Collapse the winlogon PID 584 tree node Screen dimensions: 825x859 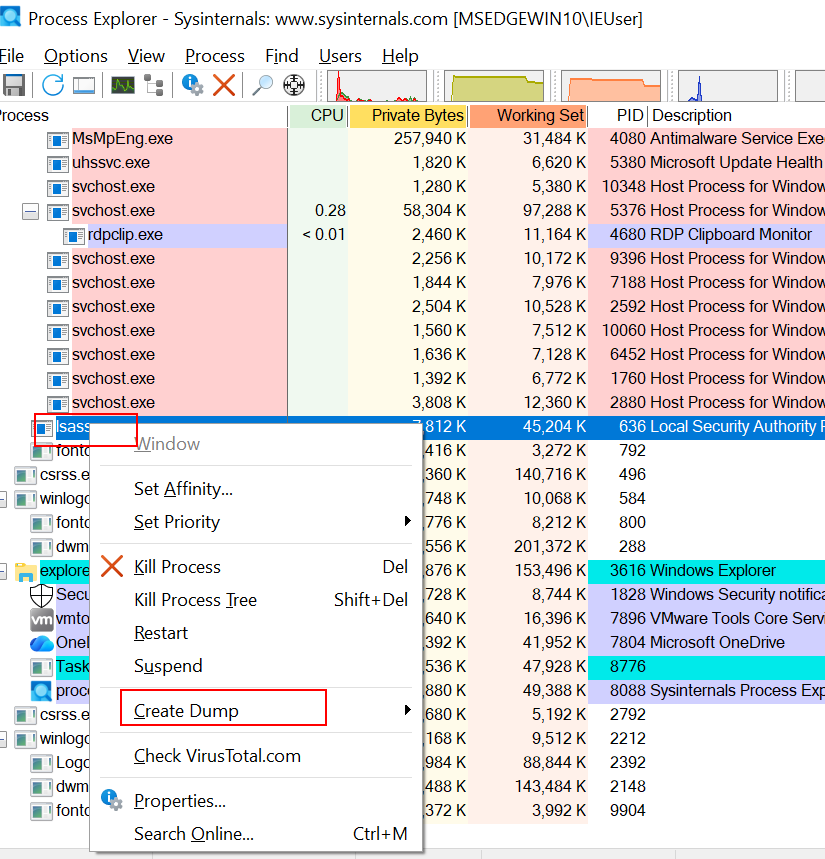(x=3, y=499)
